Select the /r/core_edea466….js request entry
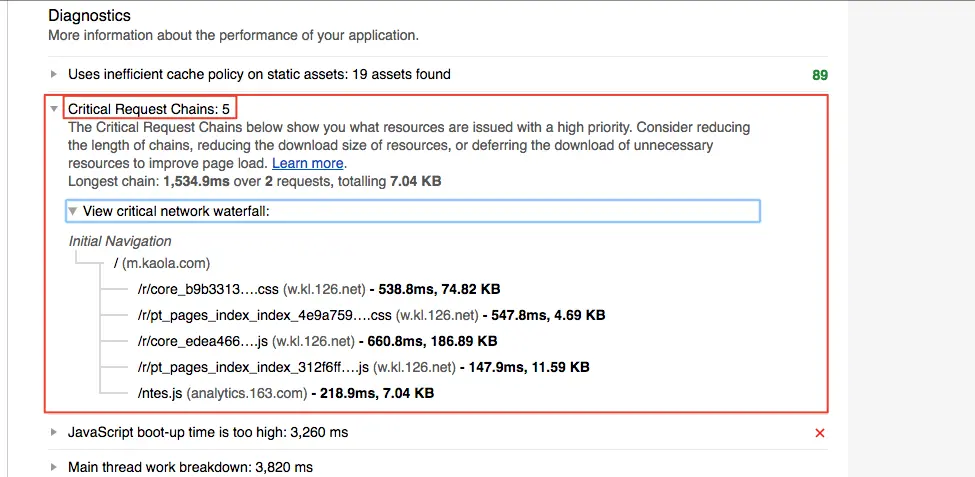Image resolution: width=975 pixels, height=477 pixels. click(x=317, y=341)
